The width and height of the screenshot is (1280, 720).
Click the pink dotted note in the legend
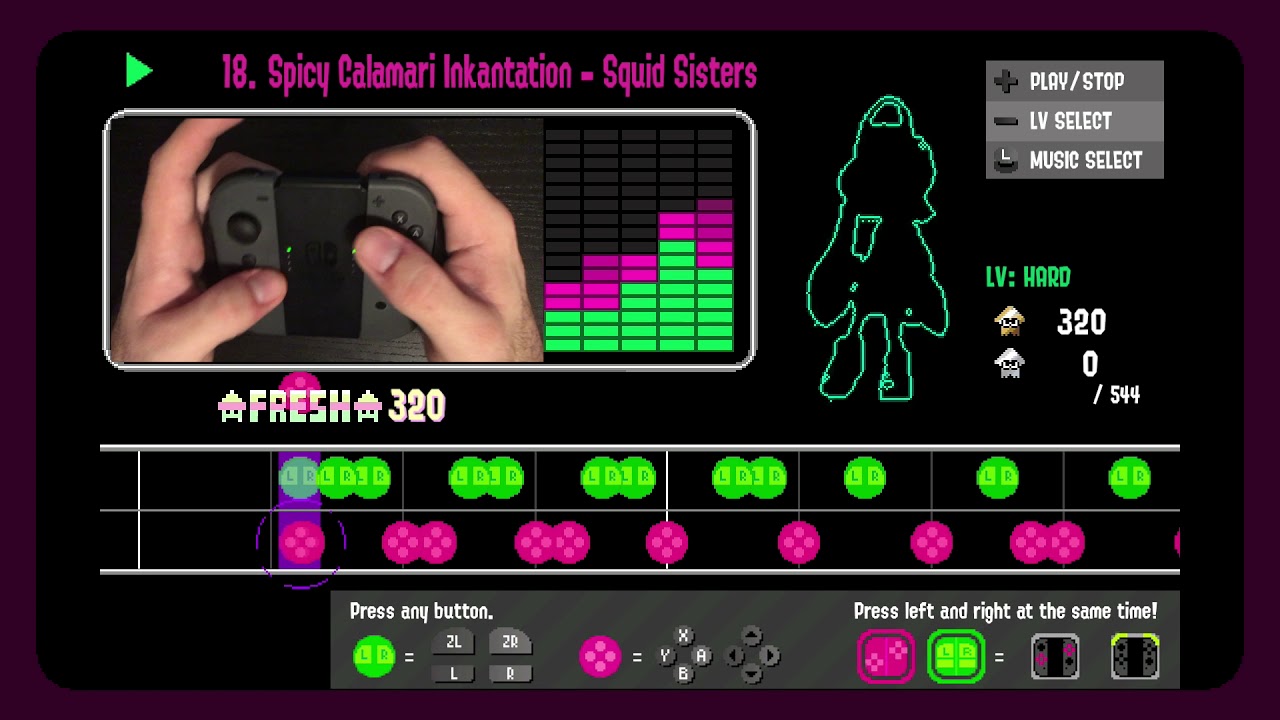(600, 657)
